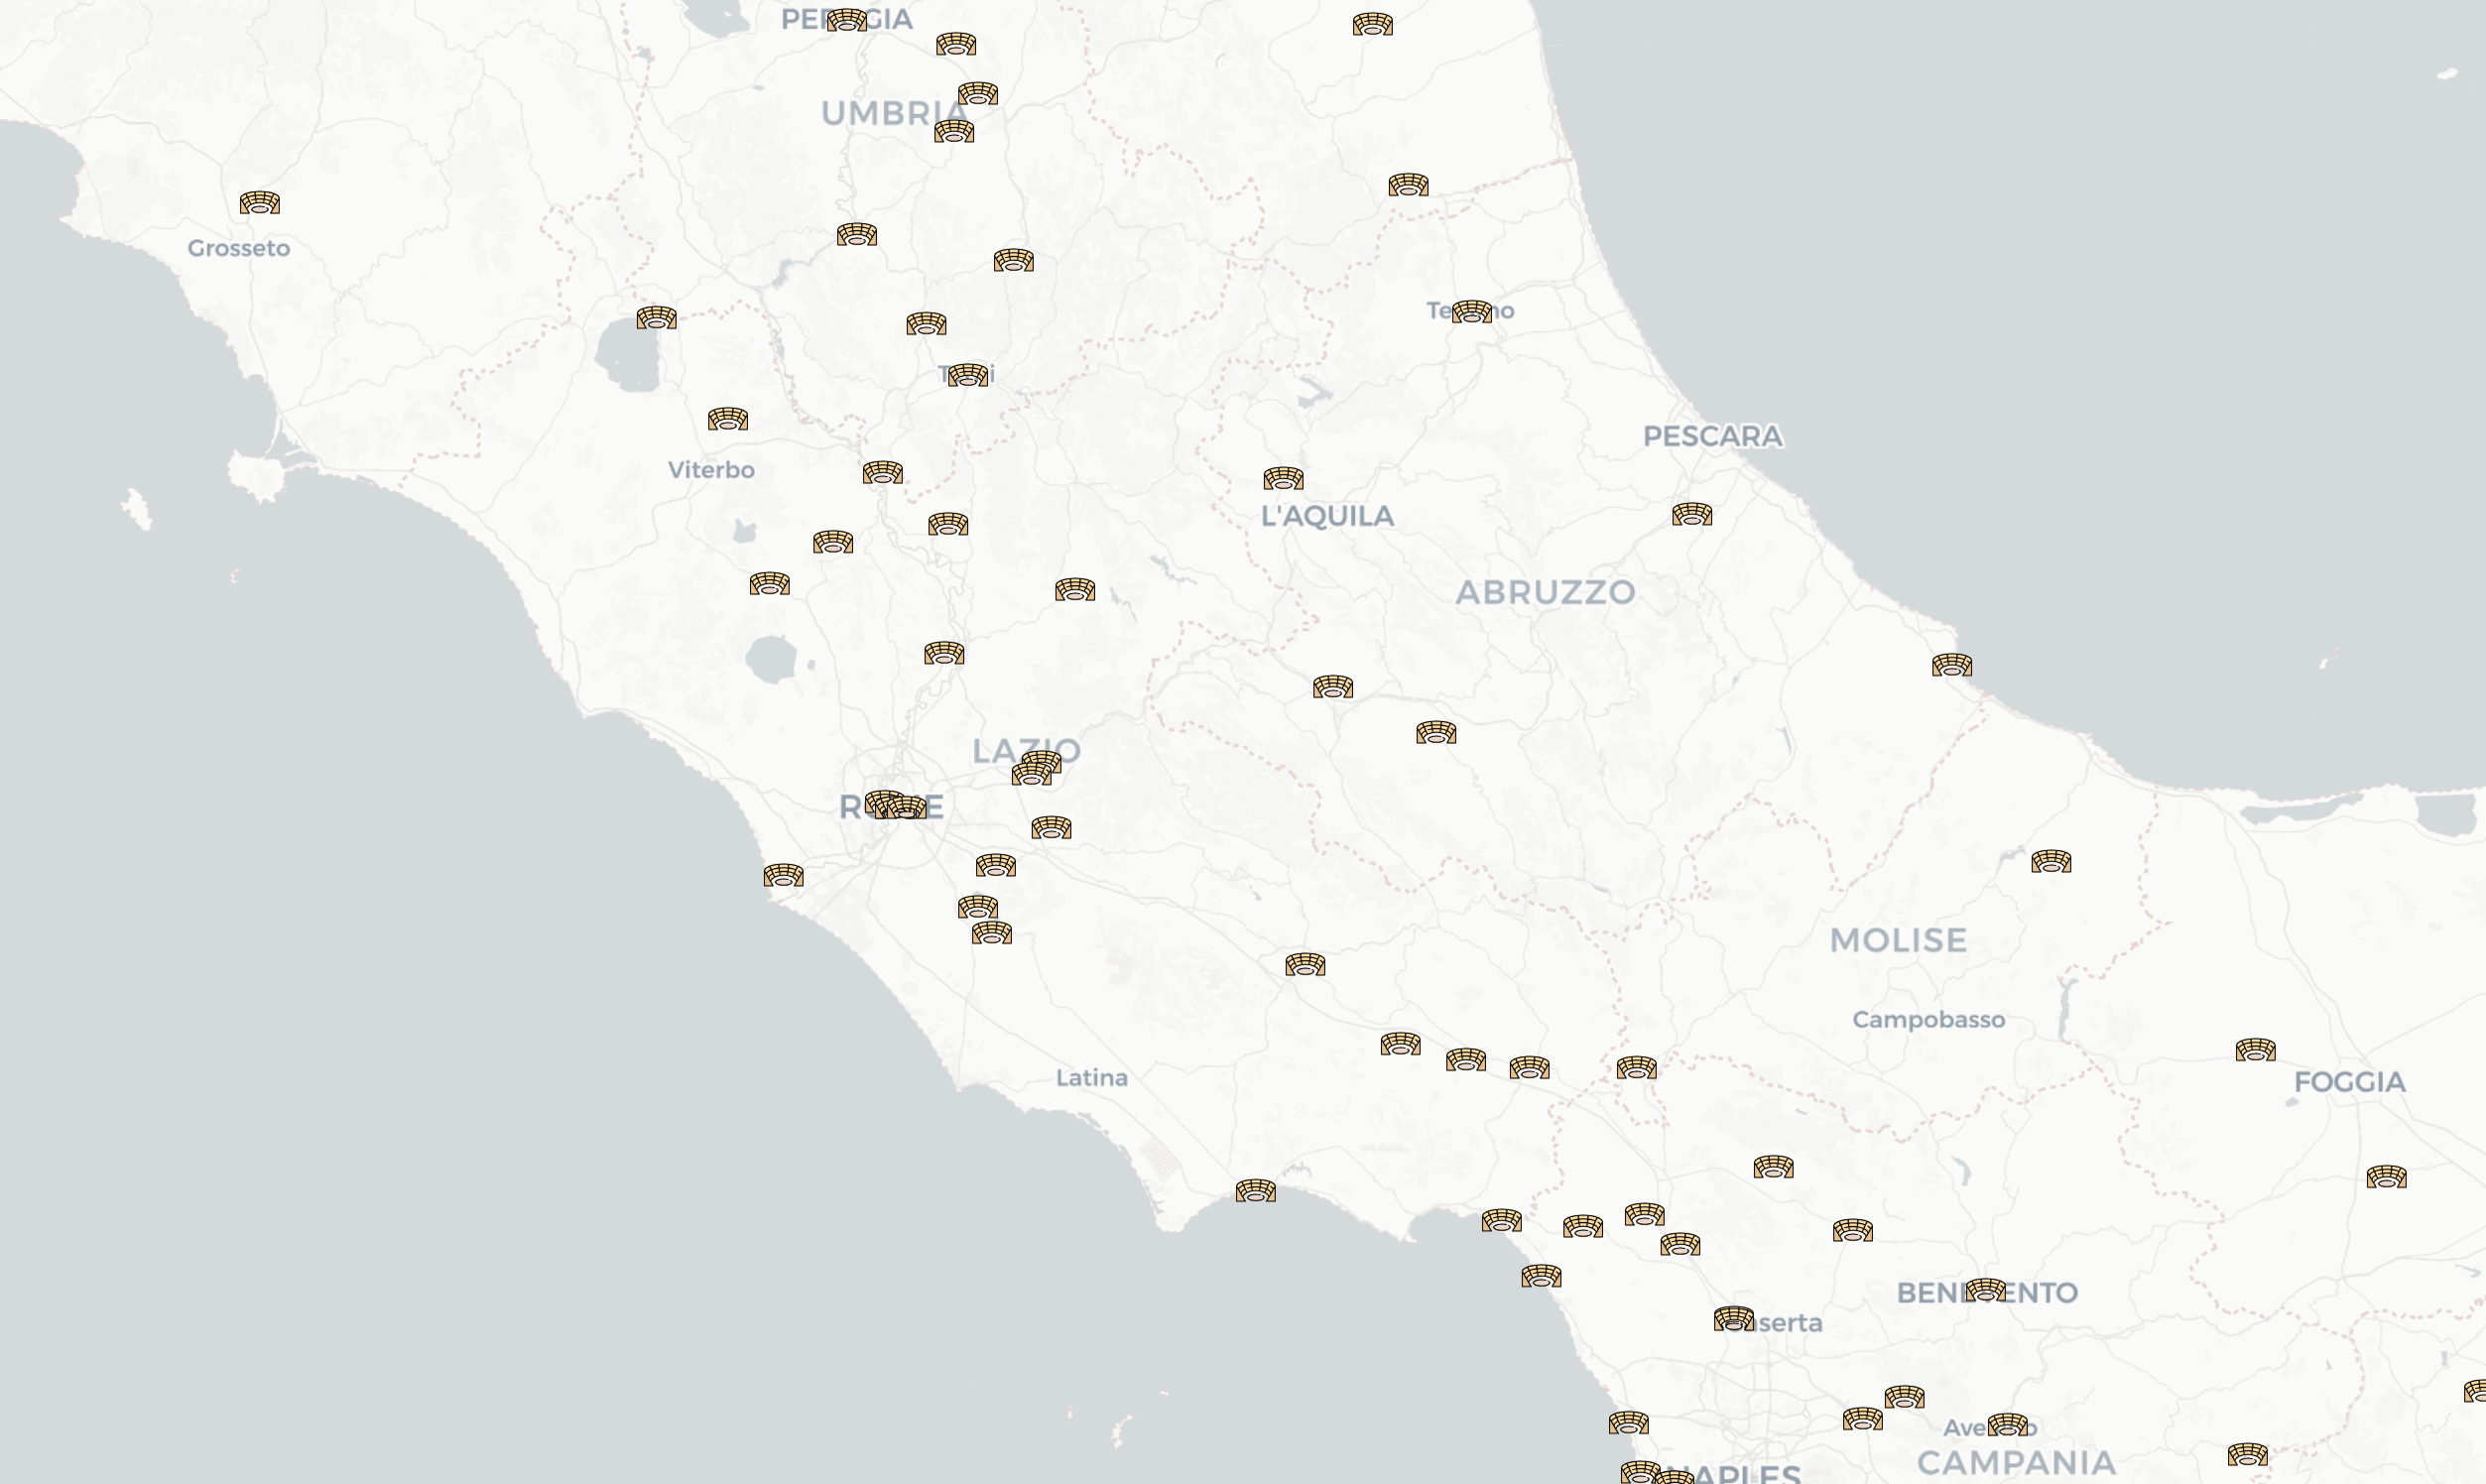Click the coastal amphitheater marker south of Latina

click(1256, 1191)
